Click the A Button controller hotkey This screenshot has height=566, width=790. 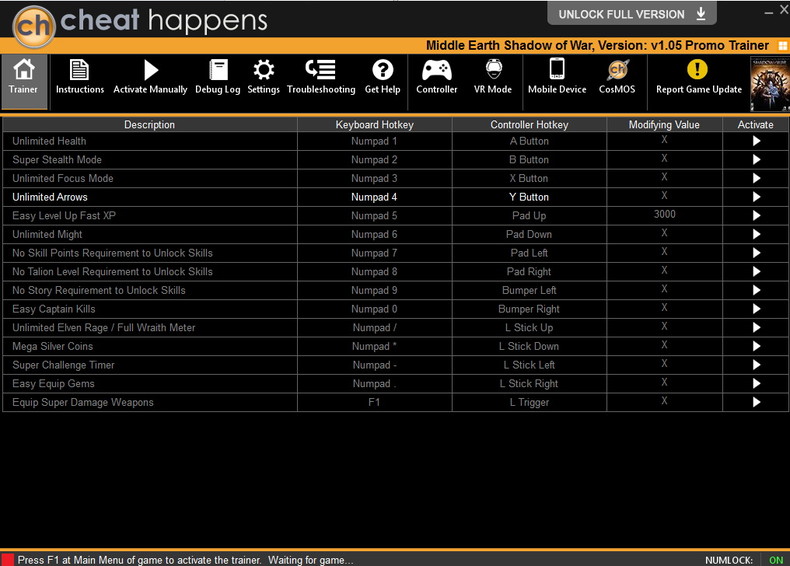529,141
